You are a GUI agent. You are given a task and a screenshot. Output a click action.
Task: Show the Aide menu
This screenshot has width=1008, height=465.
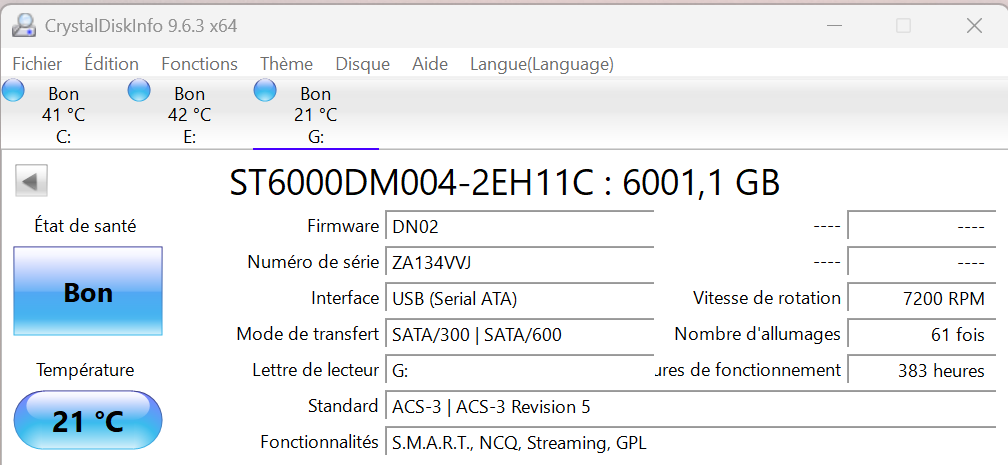430,64
